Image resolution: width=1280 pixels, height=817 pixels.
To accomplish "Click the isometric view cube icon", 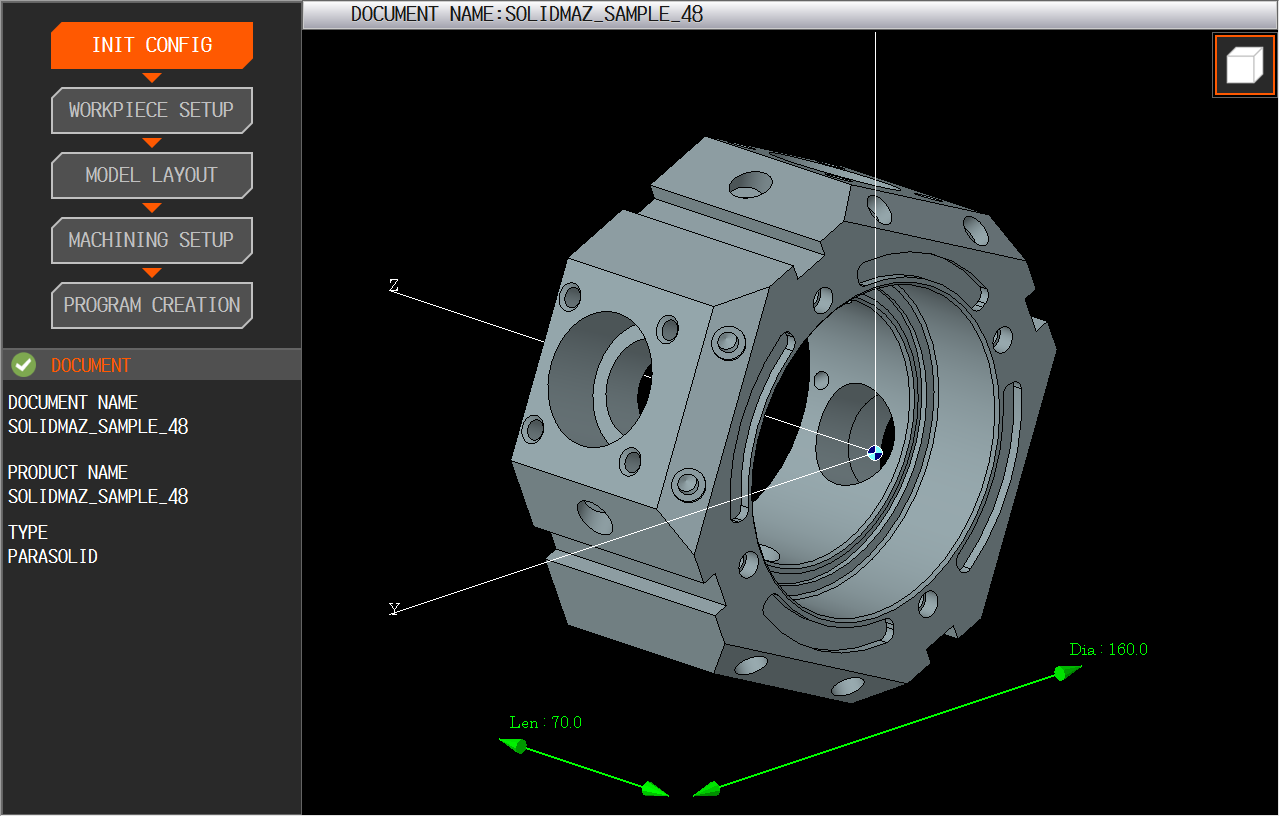I will pos(1244,66).
